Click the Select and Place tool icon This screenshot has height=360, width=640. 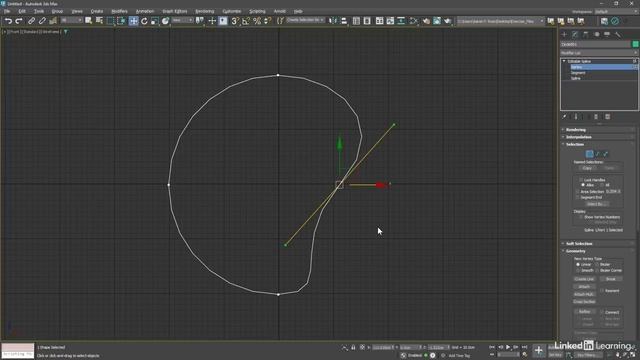pos(165,21)
